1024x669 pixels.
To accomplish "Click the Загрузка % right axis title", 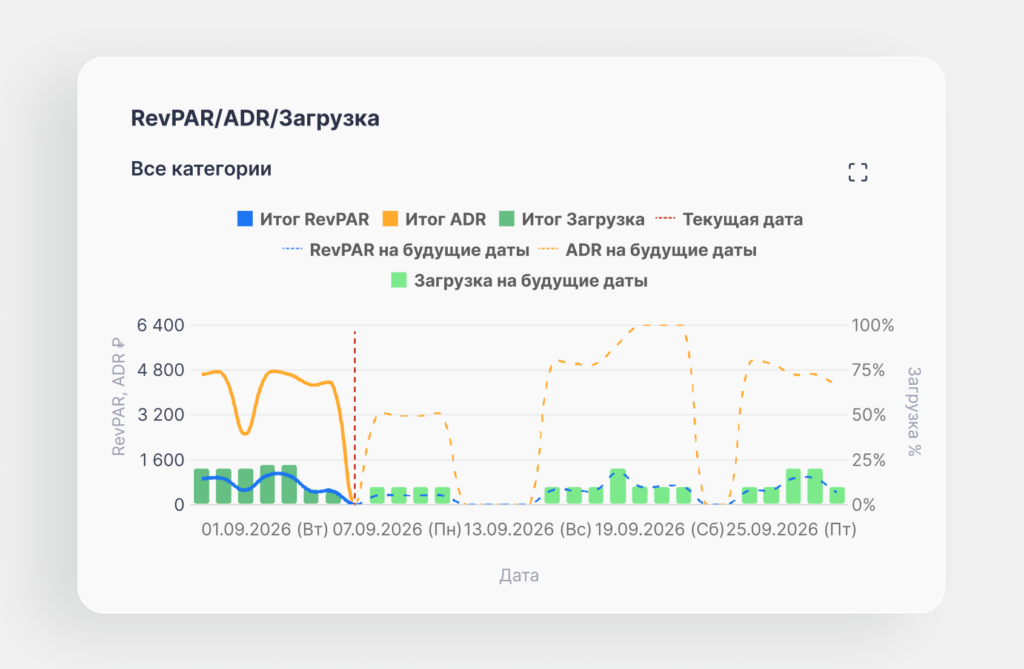I will (x=914, y=411).
